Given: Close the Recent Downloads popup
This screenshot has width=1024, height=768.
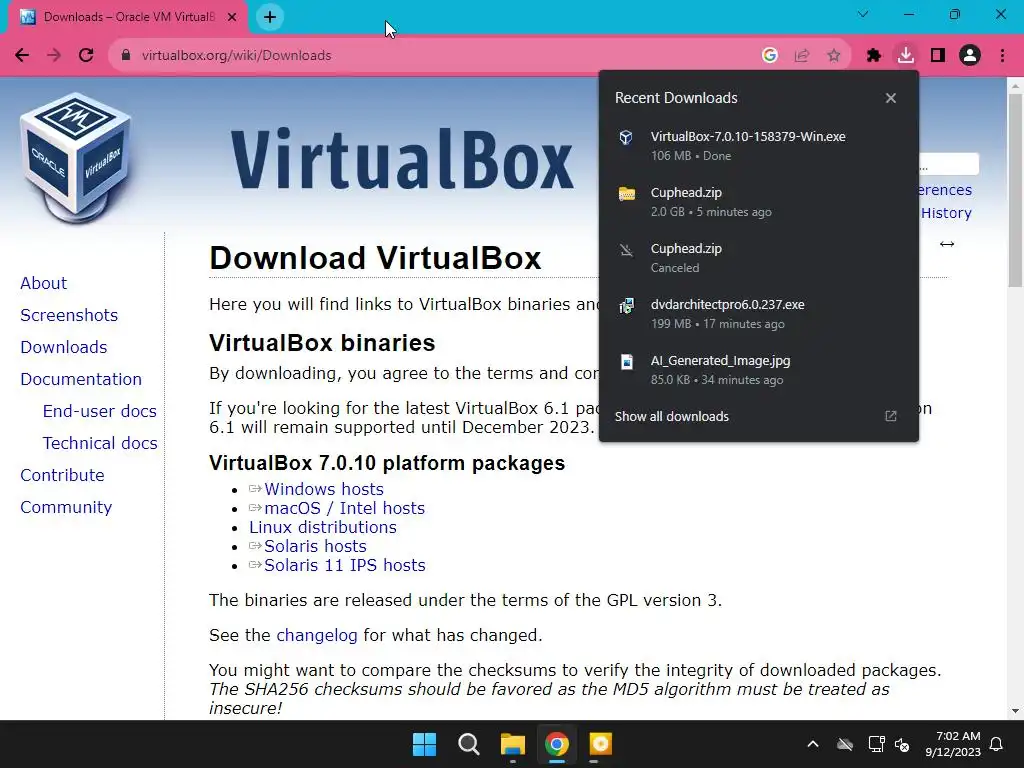Looking at the screenshot, I should click(891, 98).
